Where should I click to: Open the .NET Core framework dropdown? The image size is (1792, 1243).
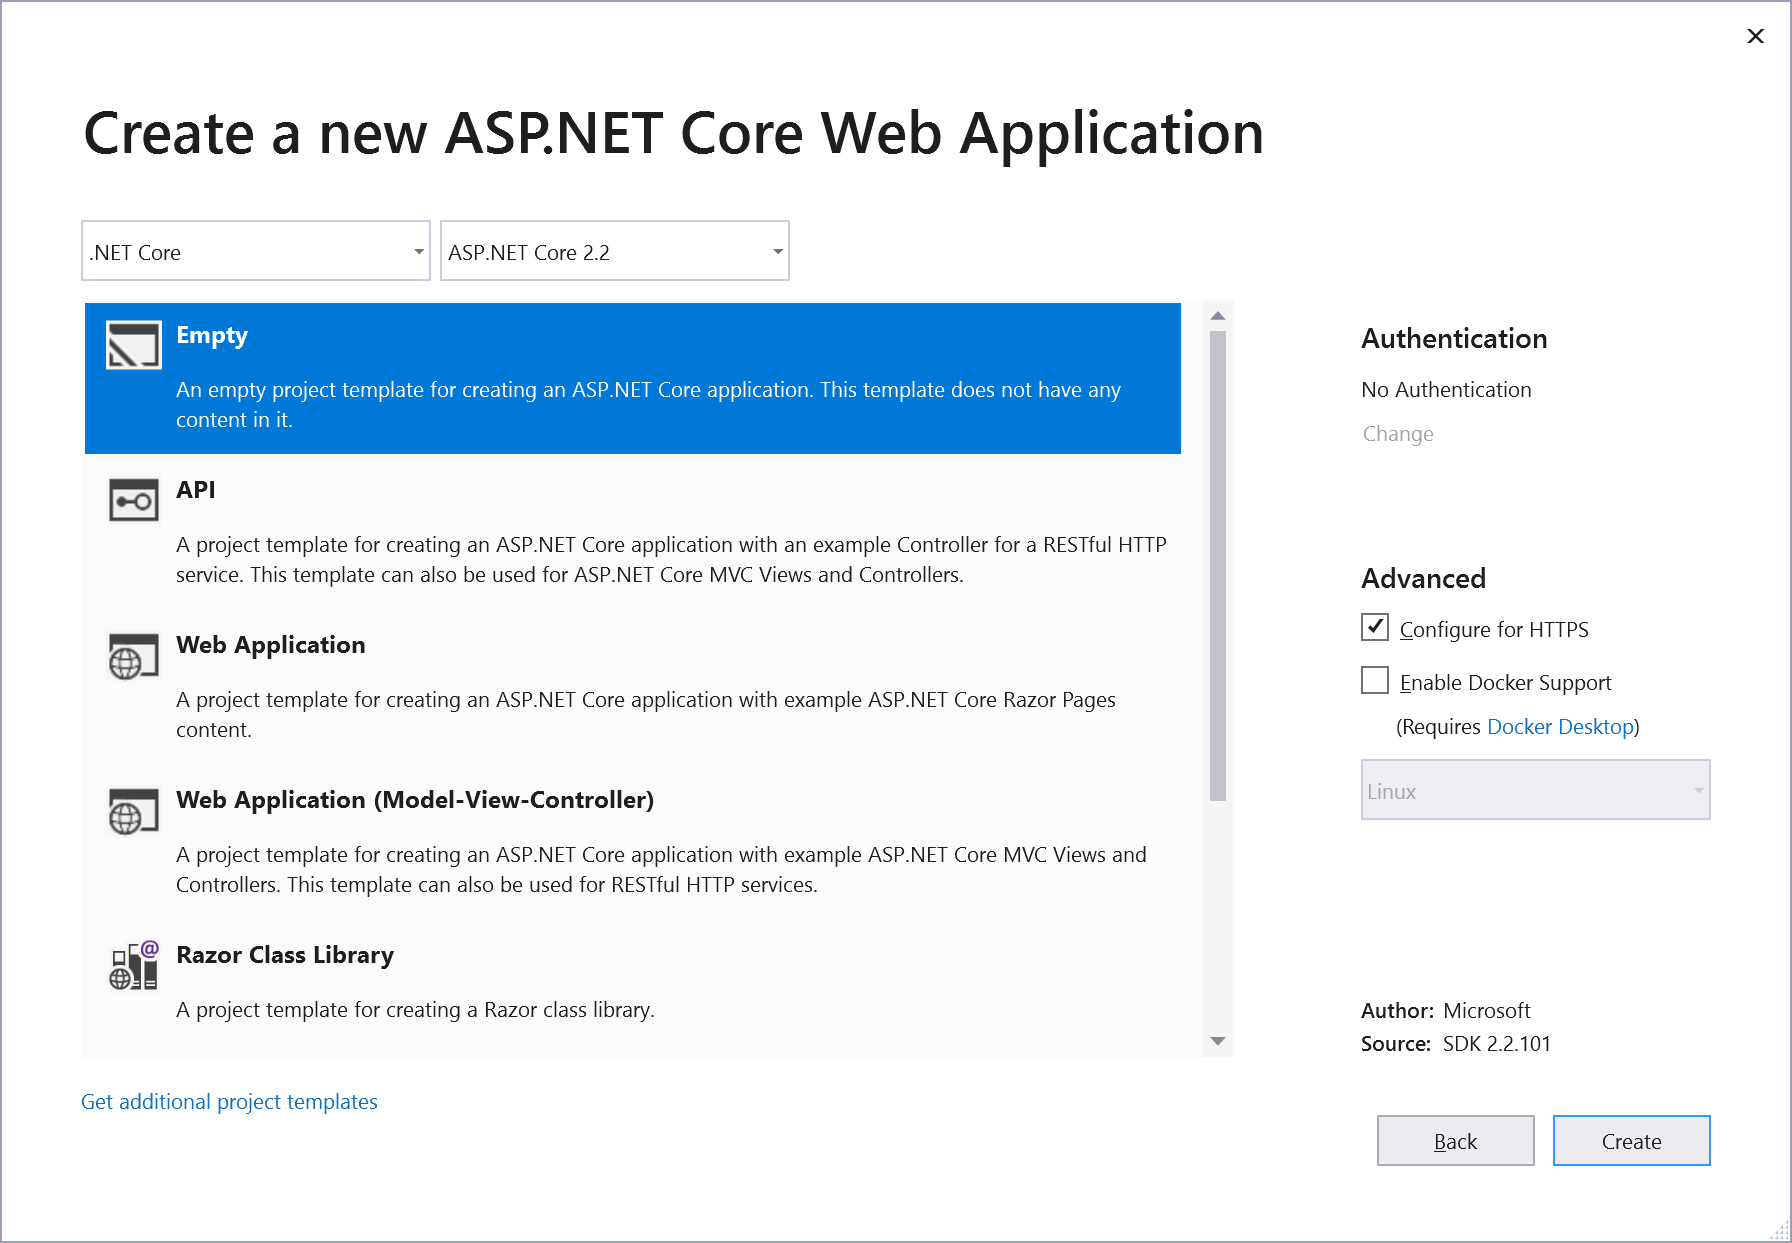tap(256, 251)
